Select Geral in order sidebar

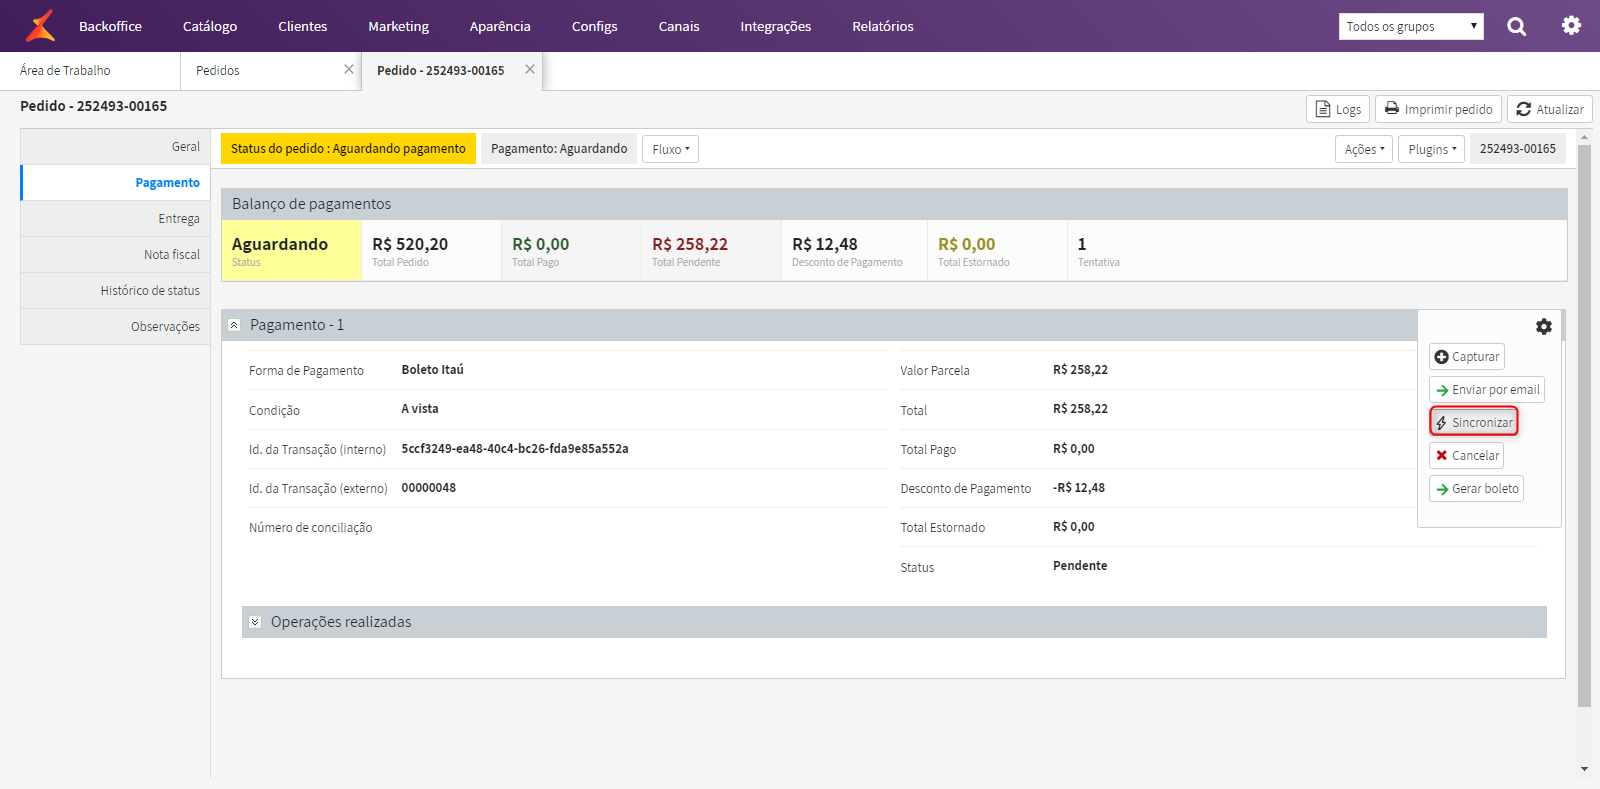[x=115, y=147]
